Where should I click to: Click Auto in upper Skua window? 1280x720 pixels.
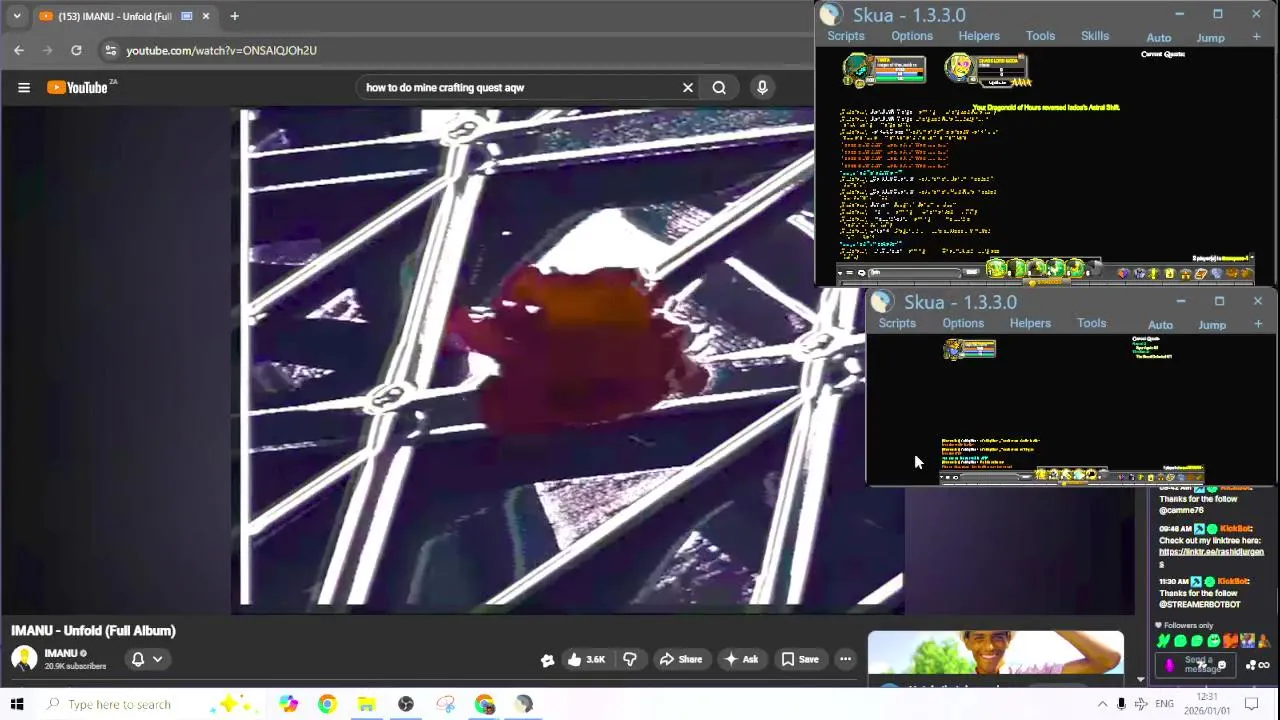[1158, 38]
